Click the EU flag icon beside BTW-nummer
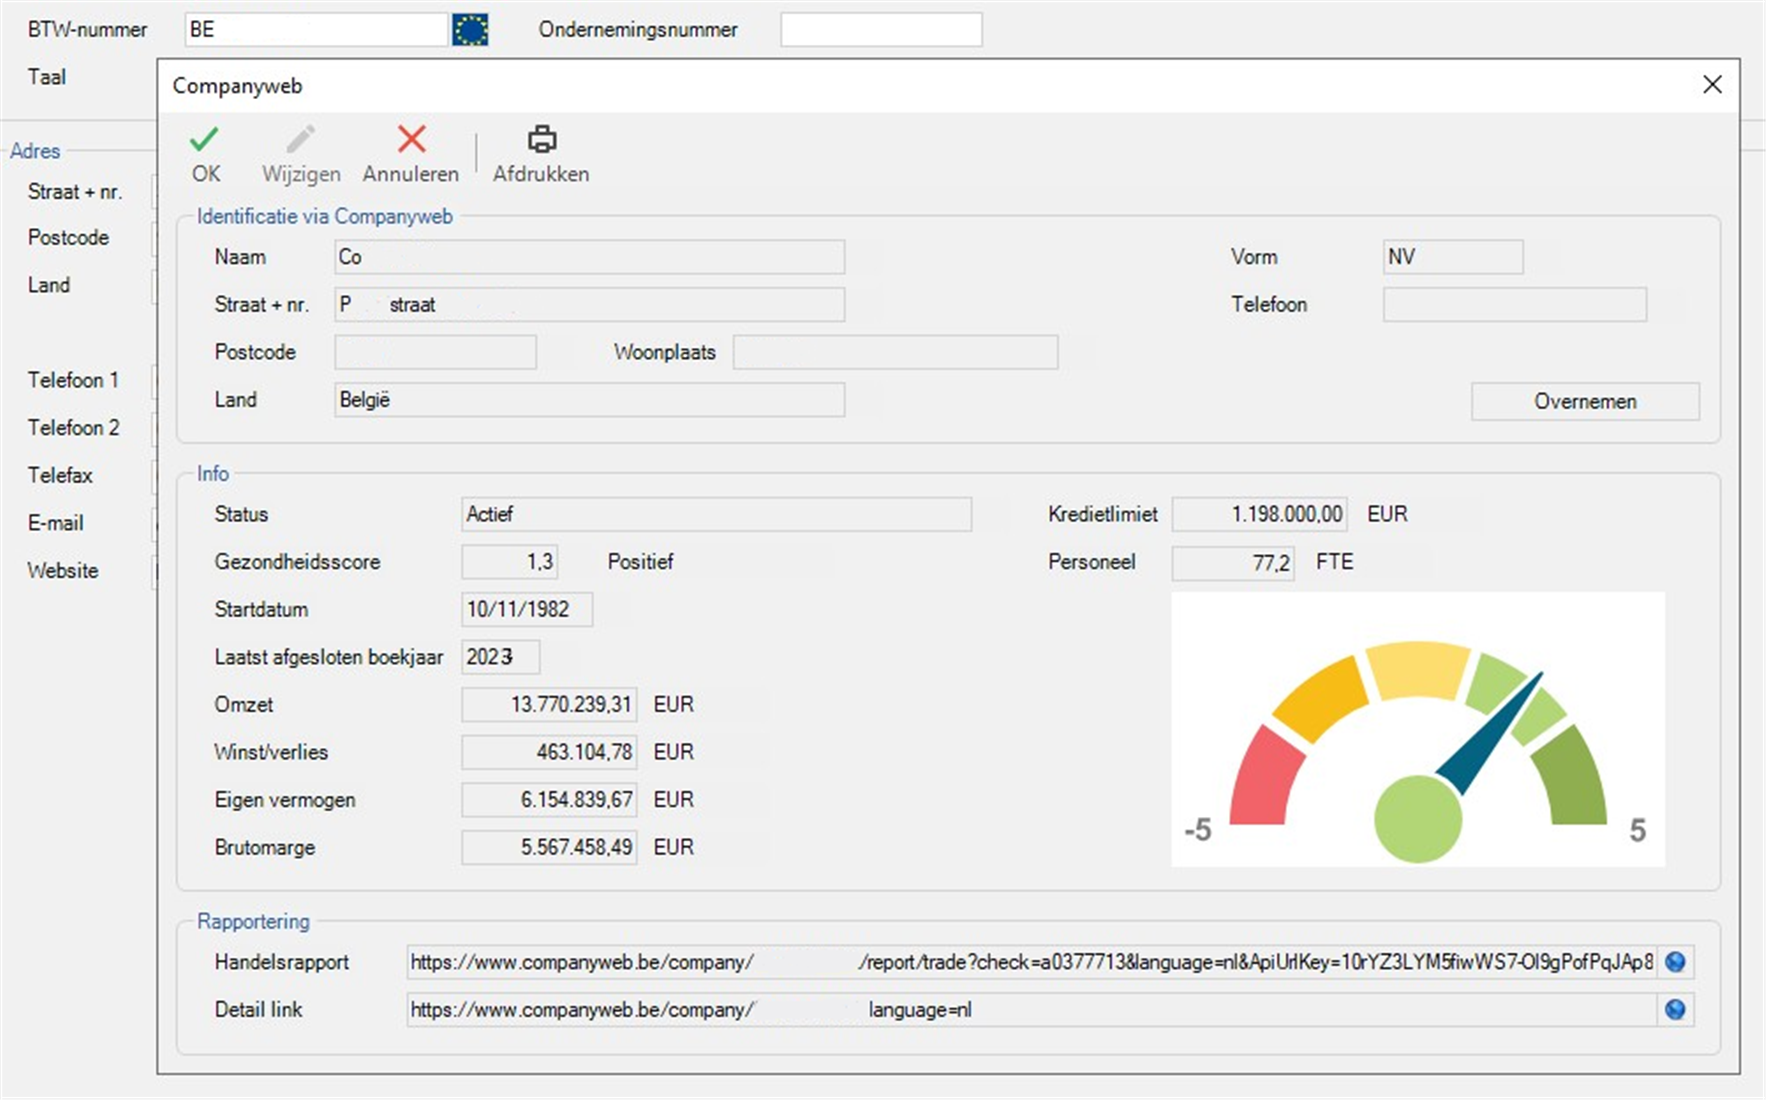Image resolution: width=1766 pixels, height=1100 pixels. pos(470,30)
